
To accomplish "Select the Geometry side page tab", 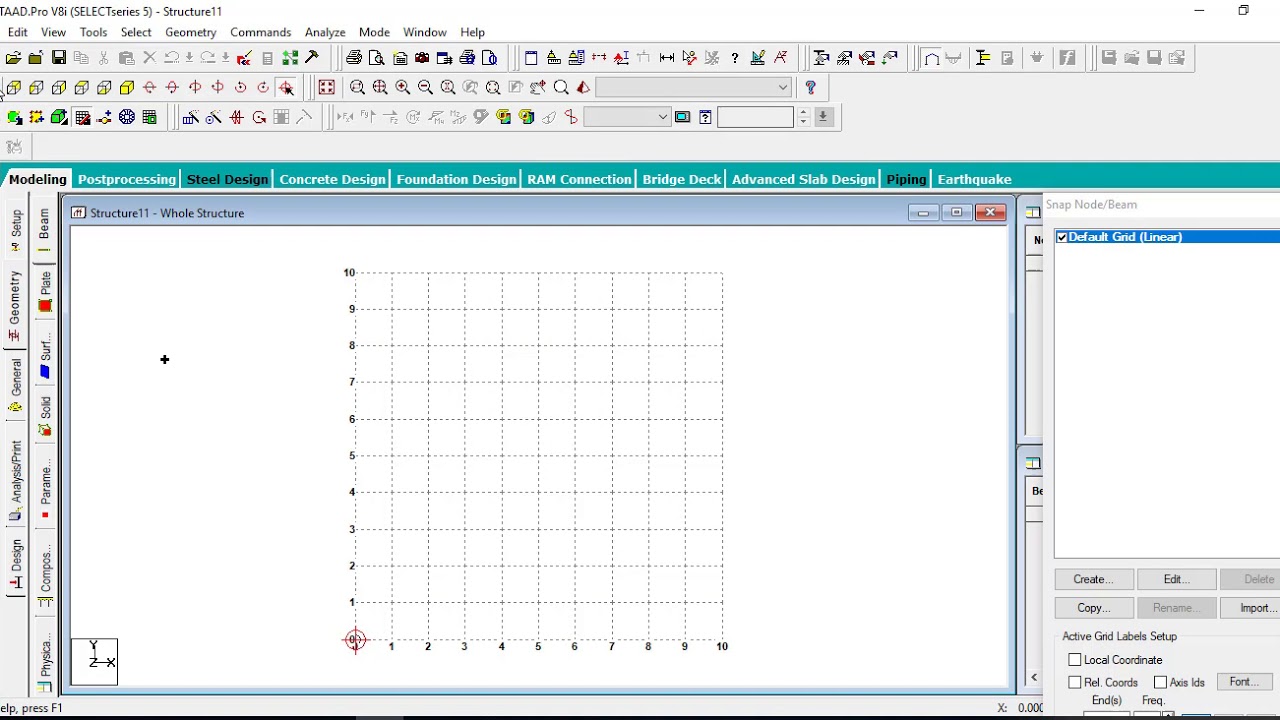I will (x=15, y=307).
